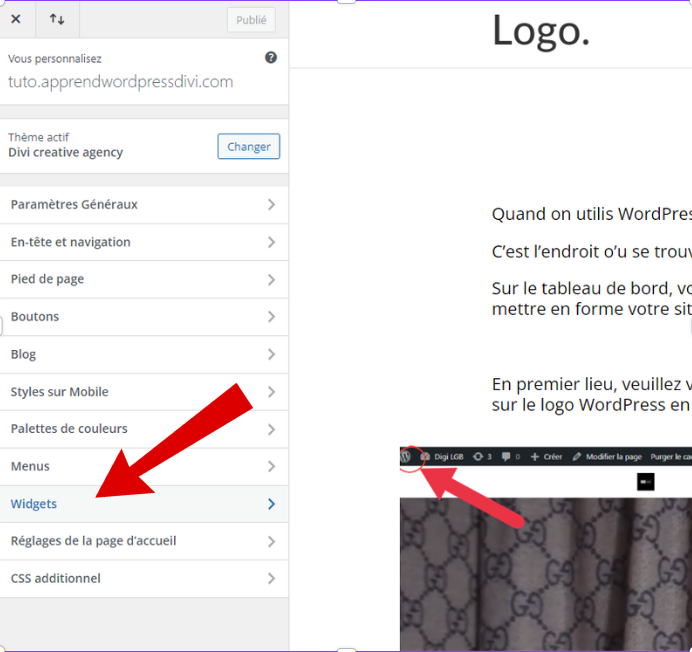Click the pencil Modifier la page icon
The width and height of the screenshot is (692, 652).
click(577, 456)
